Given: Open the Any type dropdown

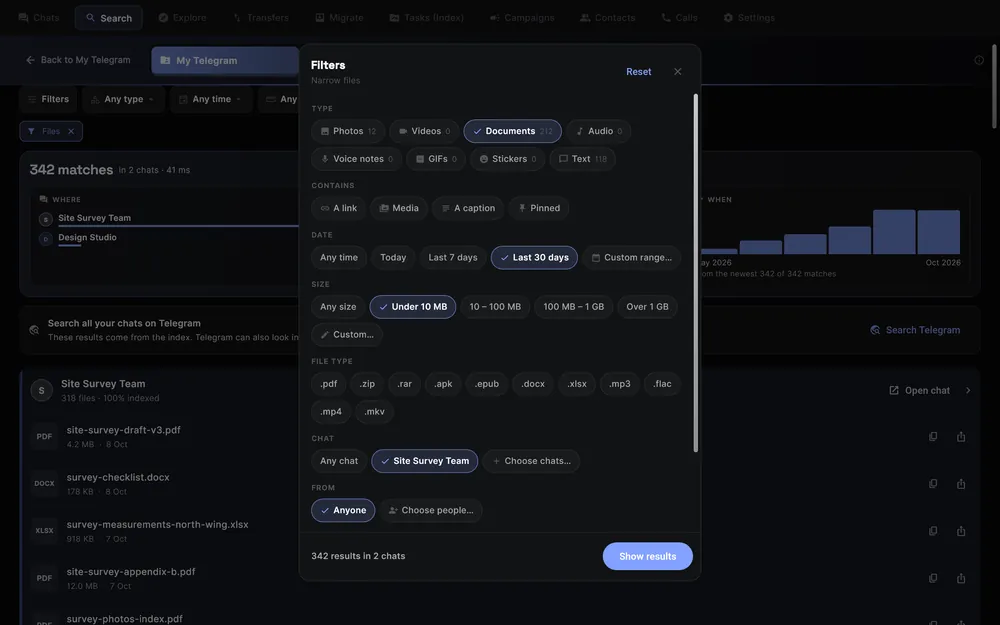Looking at the screenshot, I should pos(122,99).
